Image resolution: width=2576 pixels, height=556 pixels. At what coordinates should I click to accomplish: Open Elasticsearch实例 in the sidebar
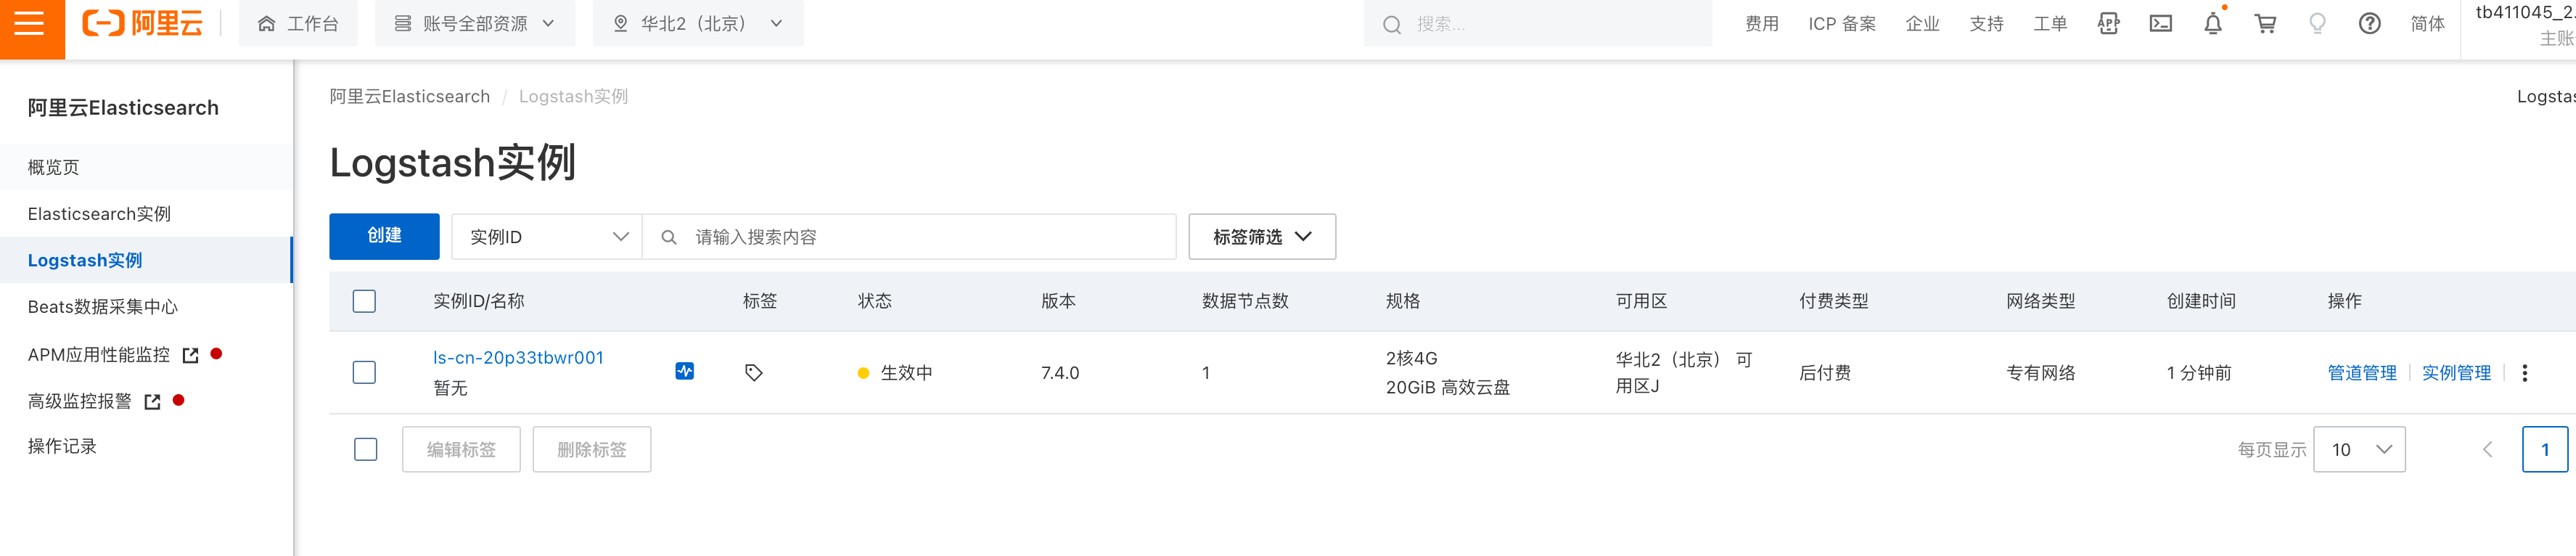[x=99, y=214]
